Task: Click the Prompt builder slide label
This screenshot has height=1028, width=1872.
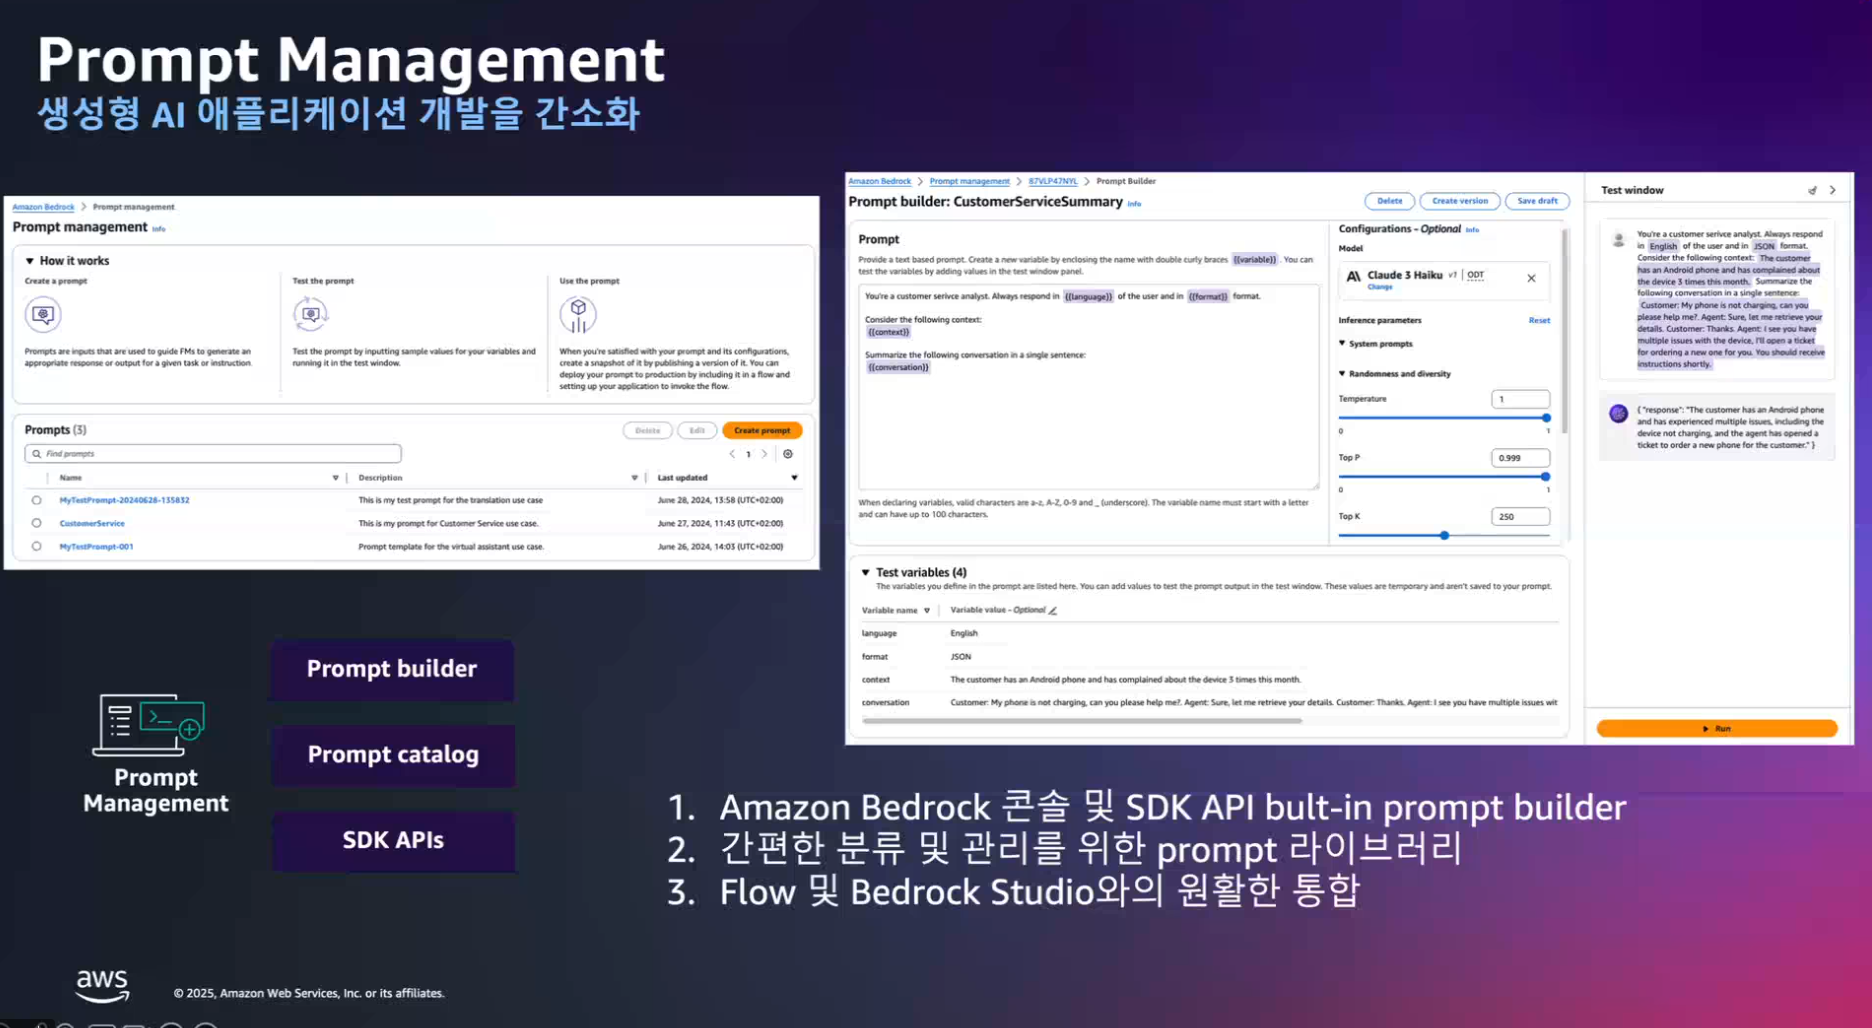Action: [392, 669]
